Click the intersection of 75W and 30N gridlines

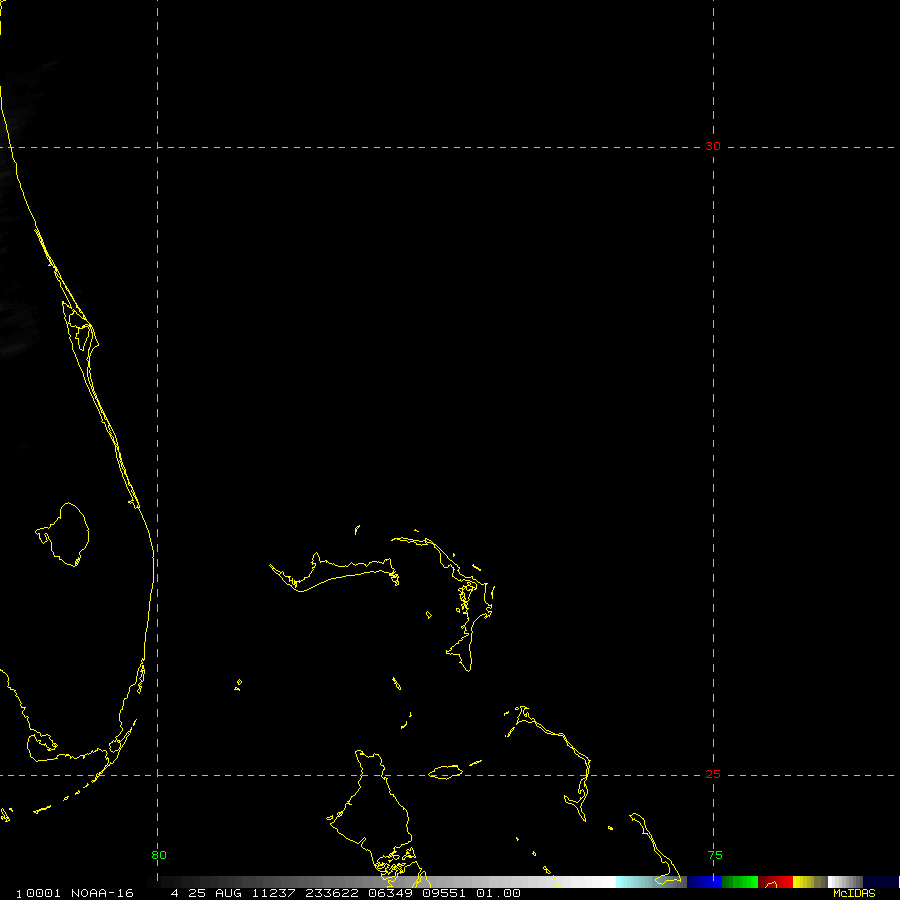pyautogui.click(x=712, y=147)
